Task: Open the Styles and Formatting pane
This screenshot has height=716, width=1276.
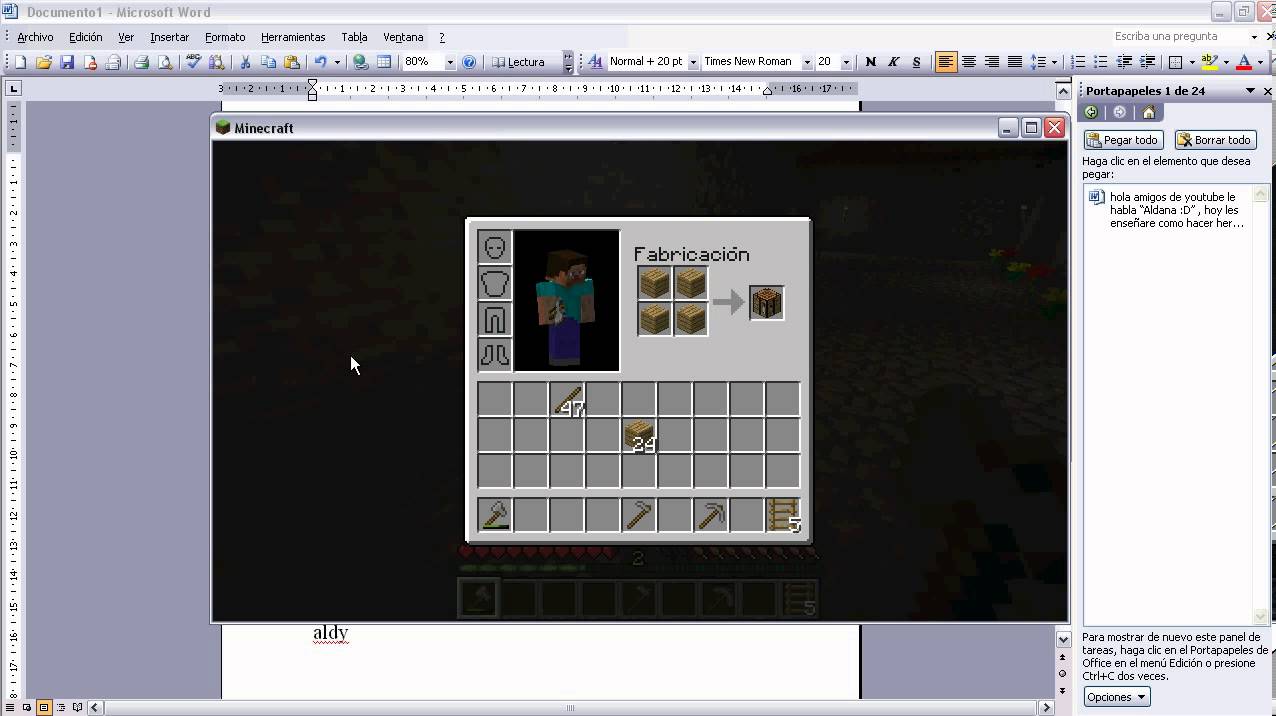Action: coord(595,62)
